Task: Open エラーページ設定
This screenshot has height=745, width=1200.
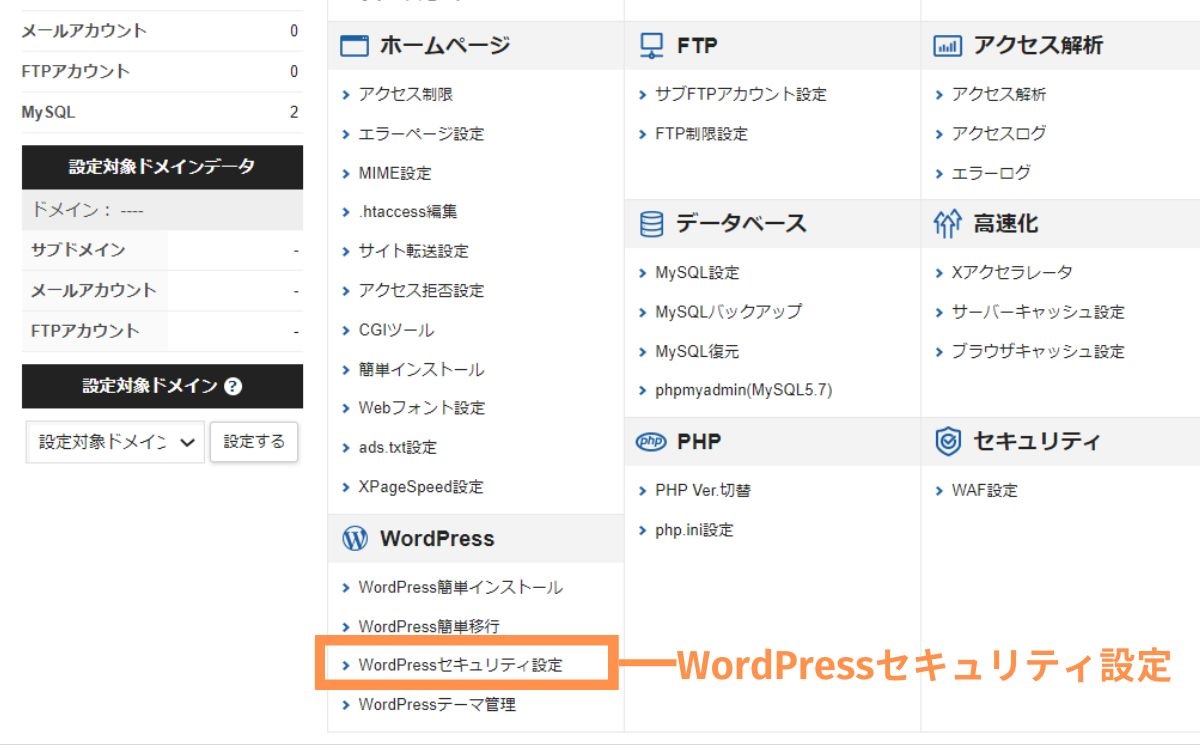Action: tap(421, 134)
